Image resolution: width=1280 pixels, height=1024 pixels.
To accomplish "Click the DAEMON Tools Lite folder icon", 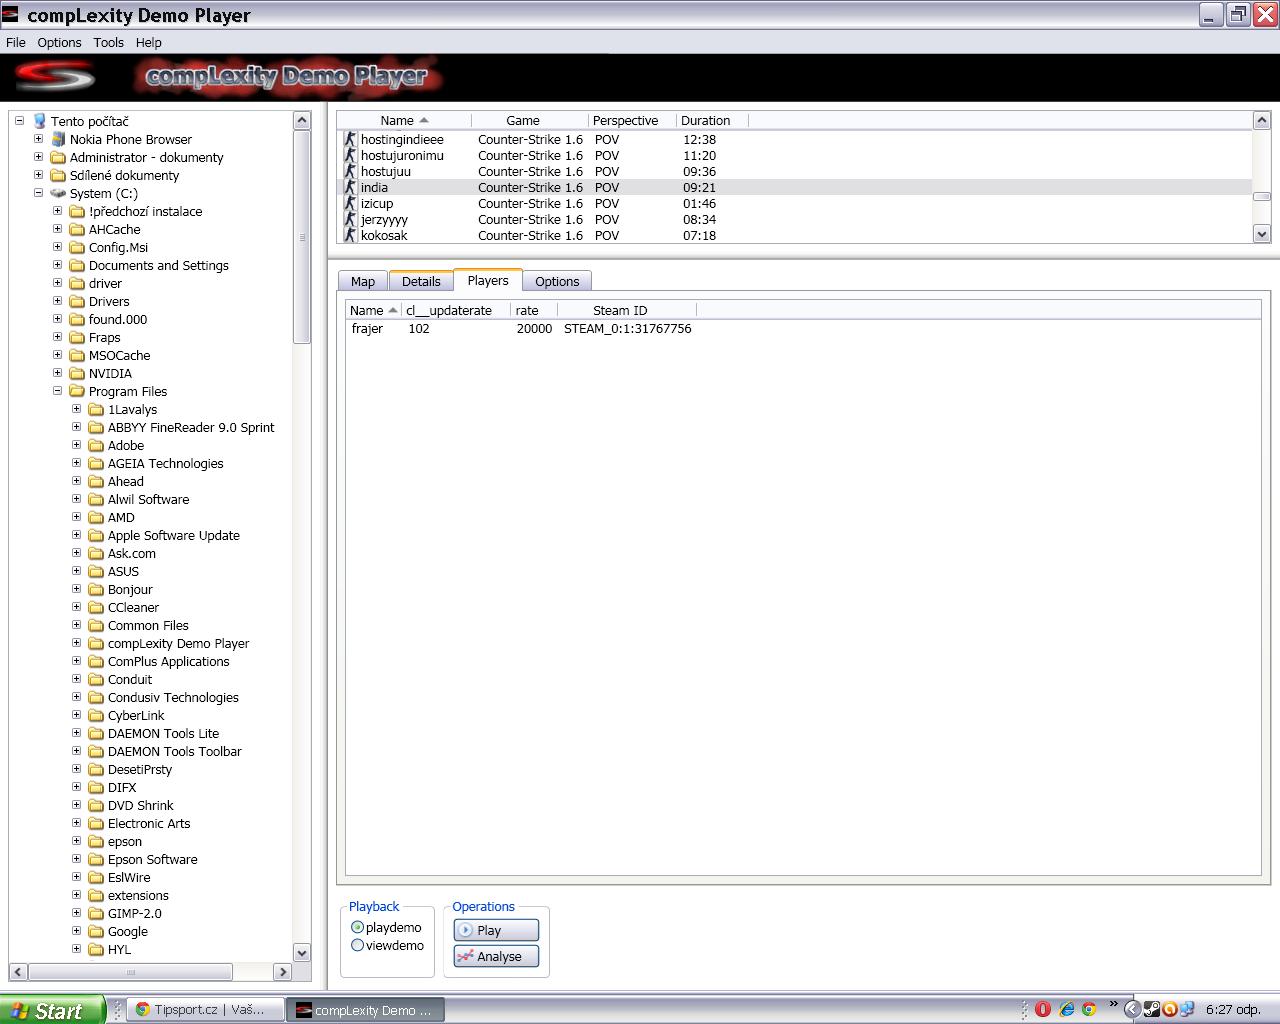I will (x=96, y=733).
